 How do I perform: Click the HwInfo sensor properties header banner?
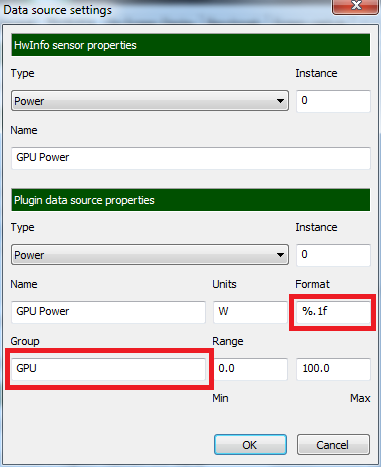[191, 45]
